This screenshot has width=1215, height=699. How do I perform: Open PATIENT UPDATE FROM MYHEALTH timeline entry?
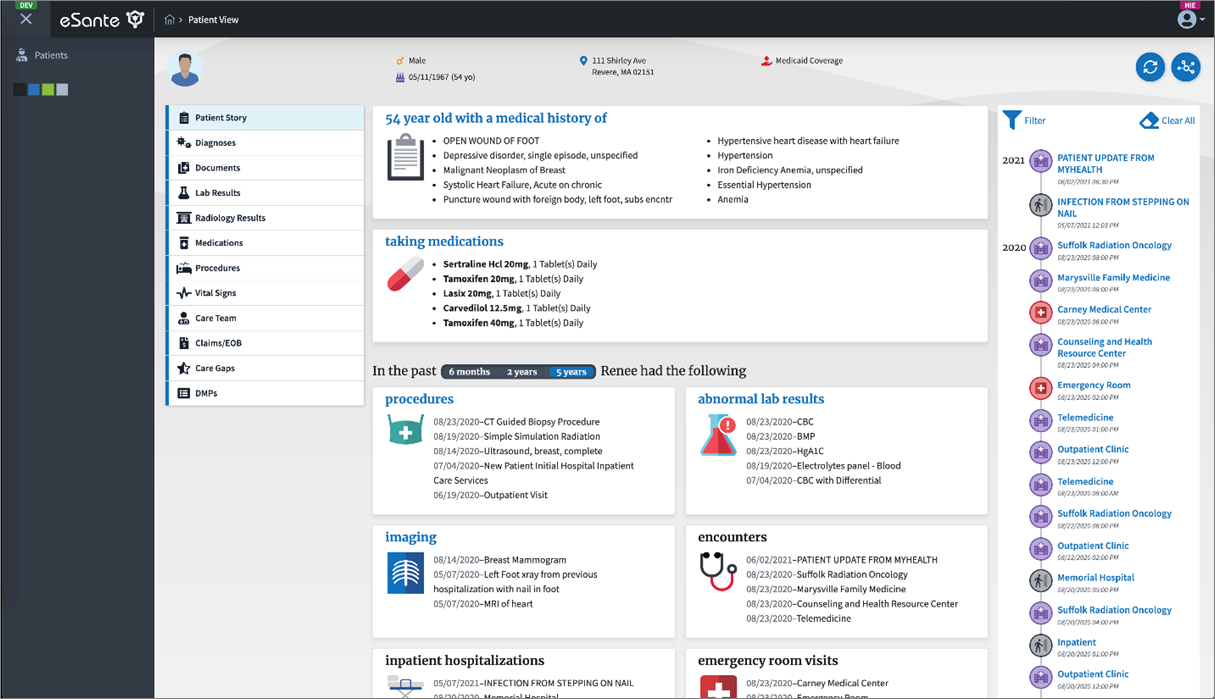(x=1105, y=164)
